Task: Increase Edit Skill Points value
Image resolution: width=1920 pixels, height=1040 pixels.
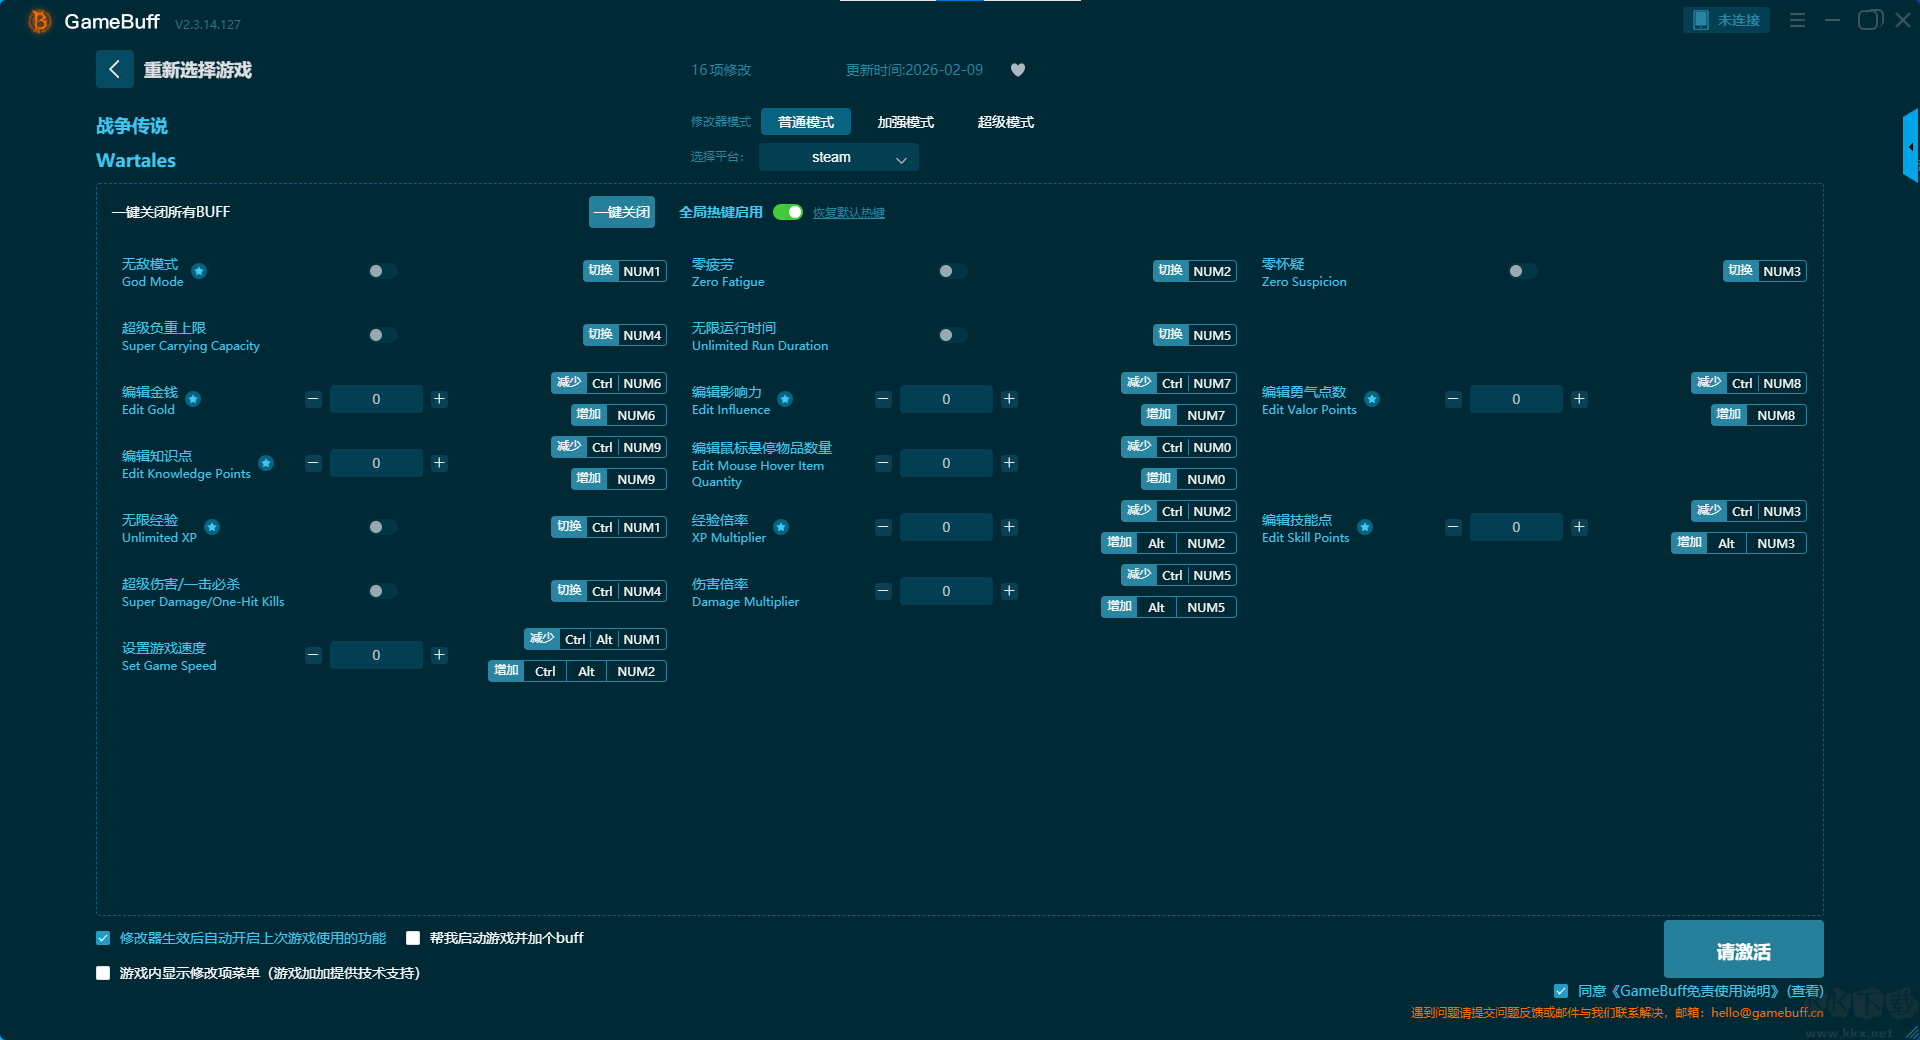Action: [x=1579, y=527]
